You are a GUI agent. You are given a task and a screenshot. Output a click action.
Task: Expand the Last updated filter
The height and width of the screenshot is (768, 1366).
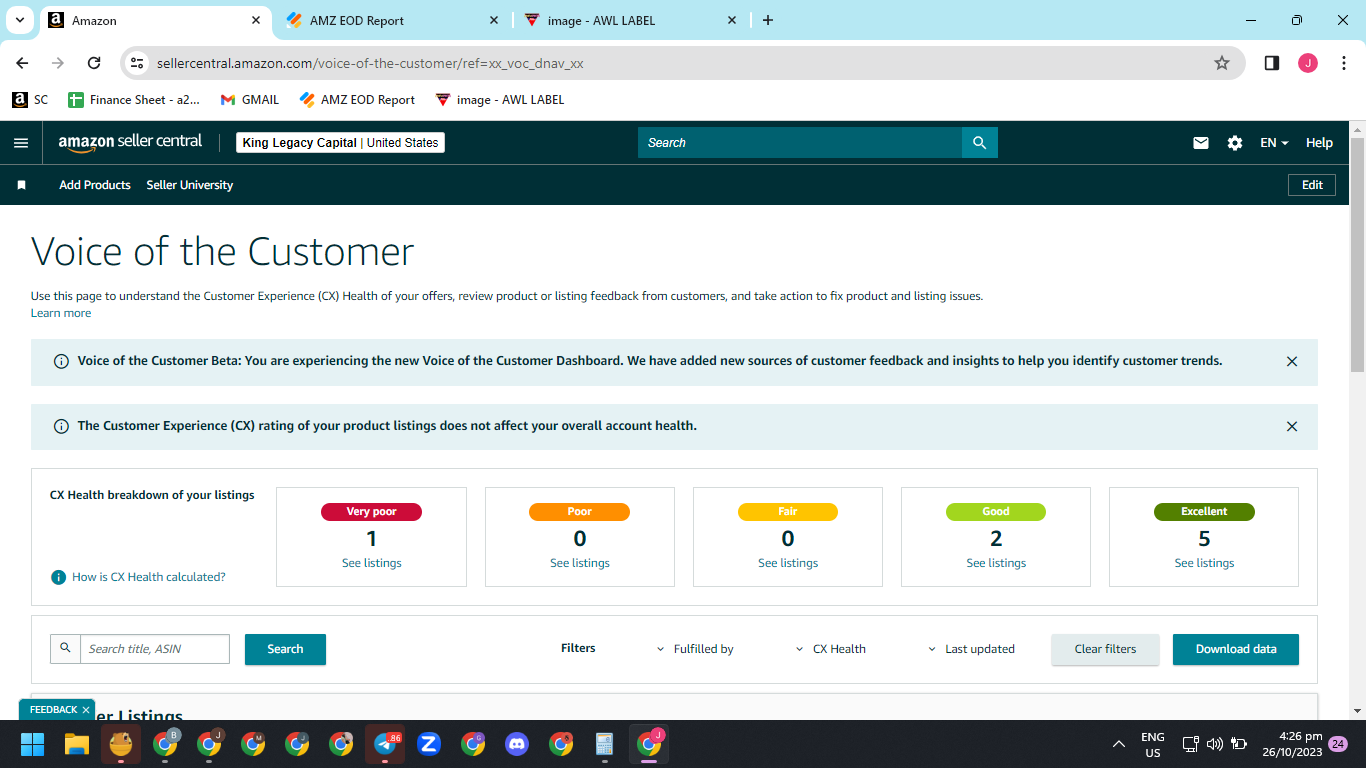coord(971,649)
